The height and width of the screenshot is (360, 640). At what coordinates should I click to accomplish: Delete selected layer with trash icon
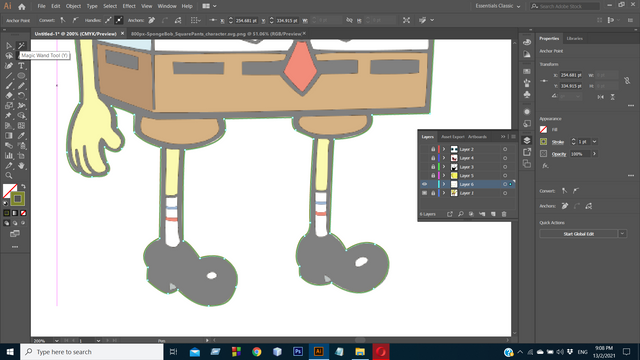[x=504, y=214]
